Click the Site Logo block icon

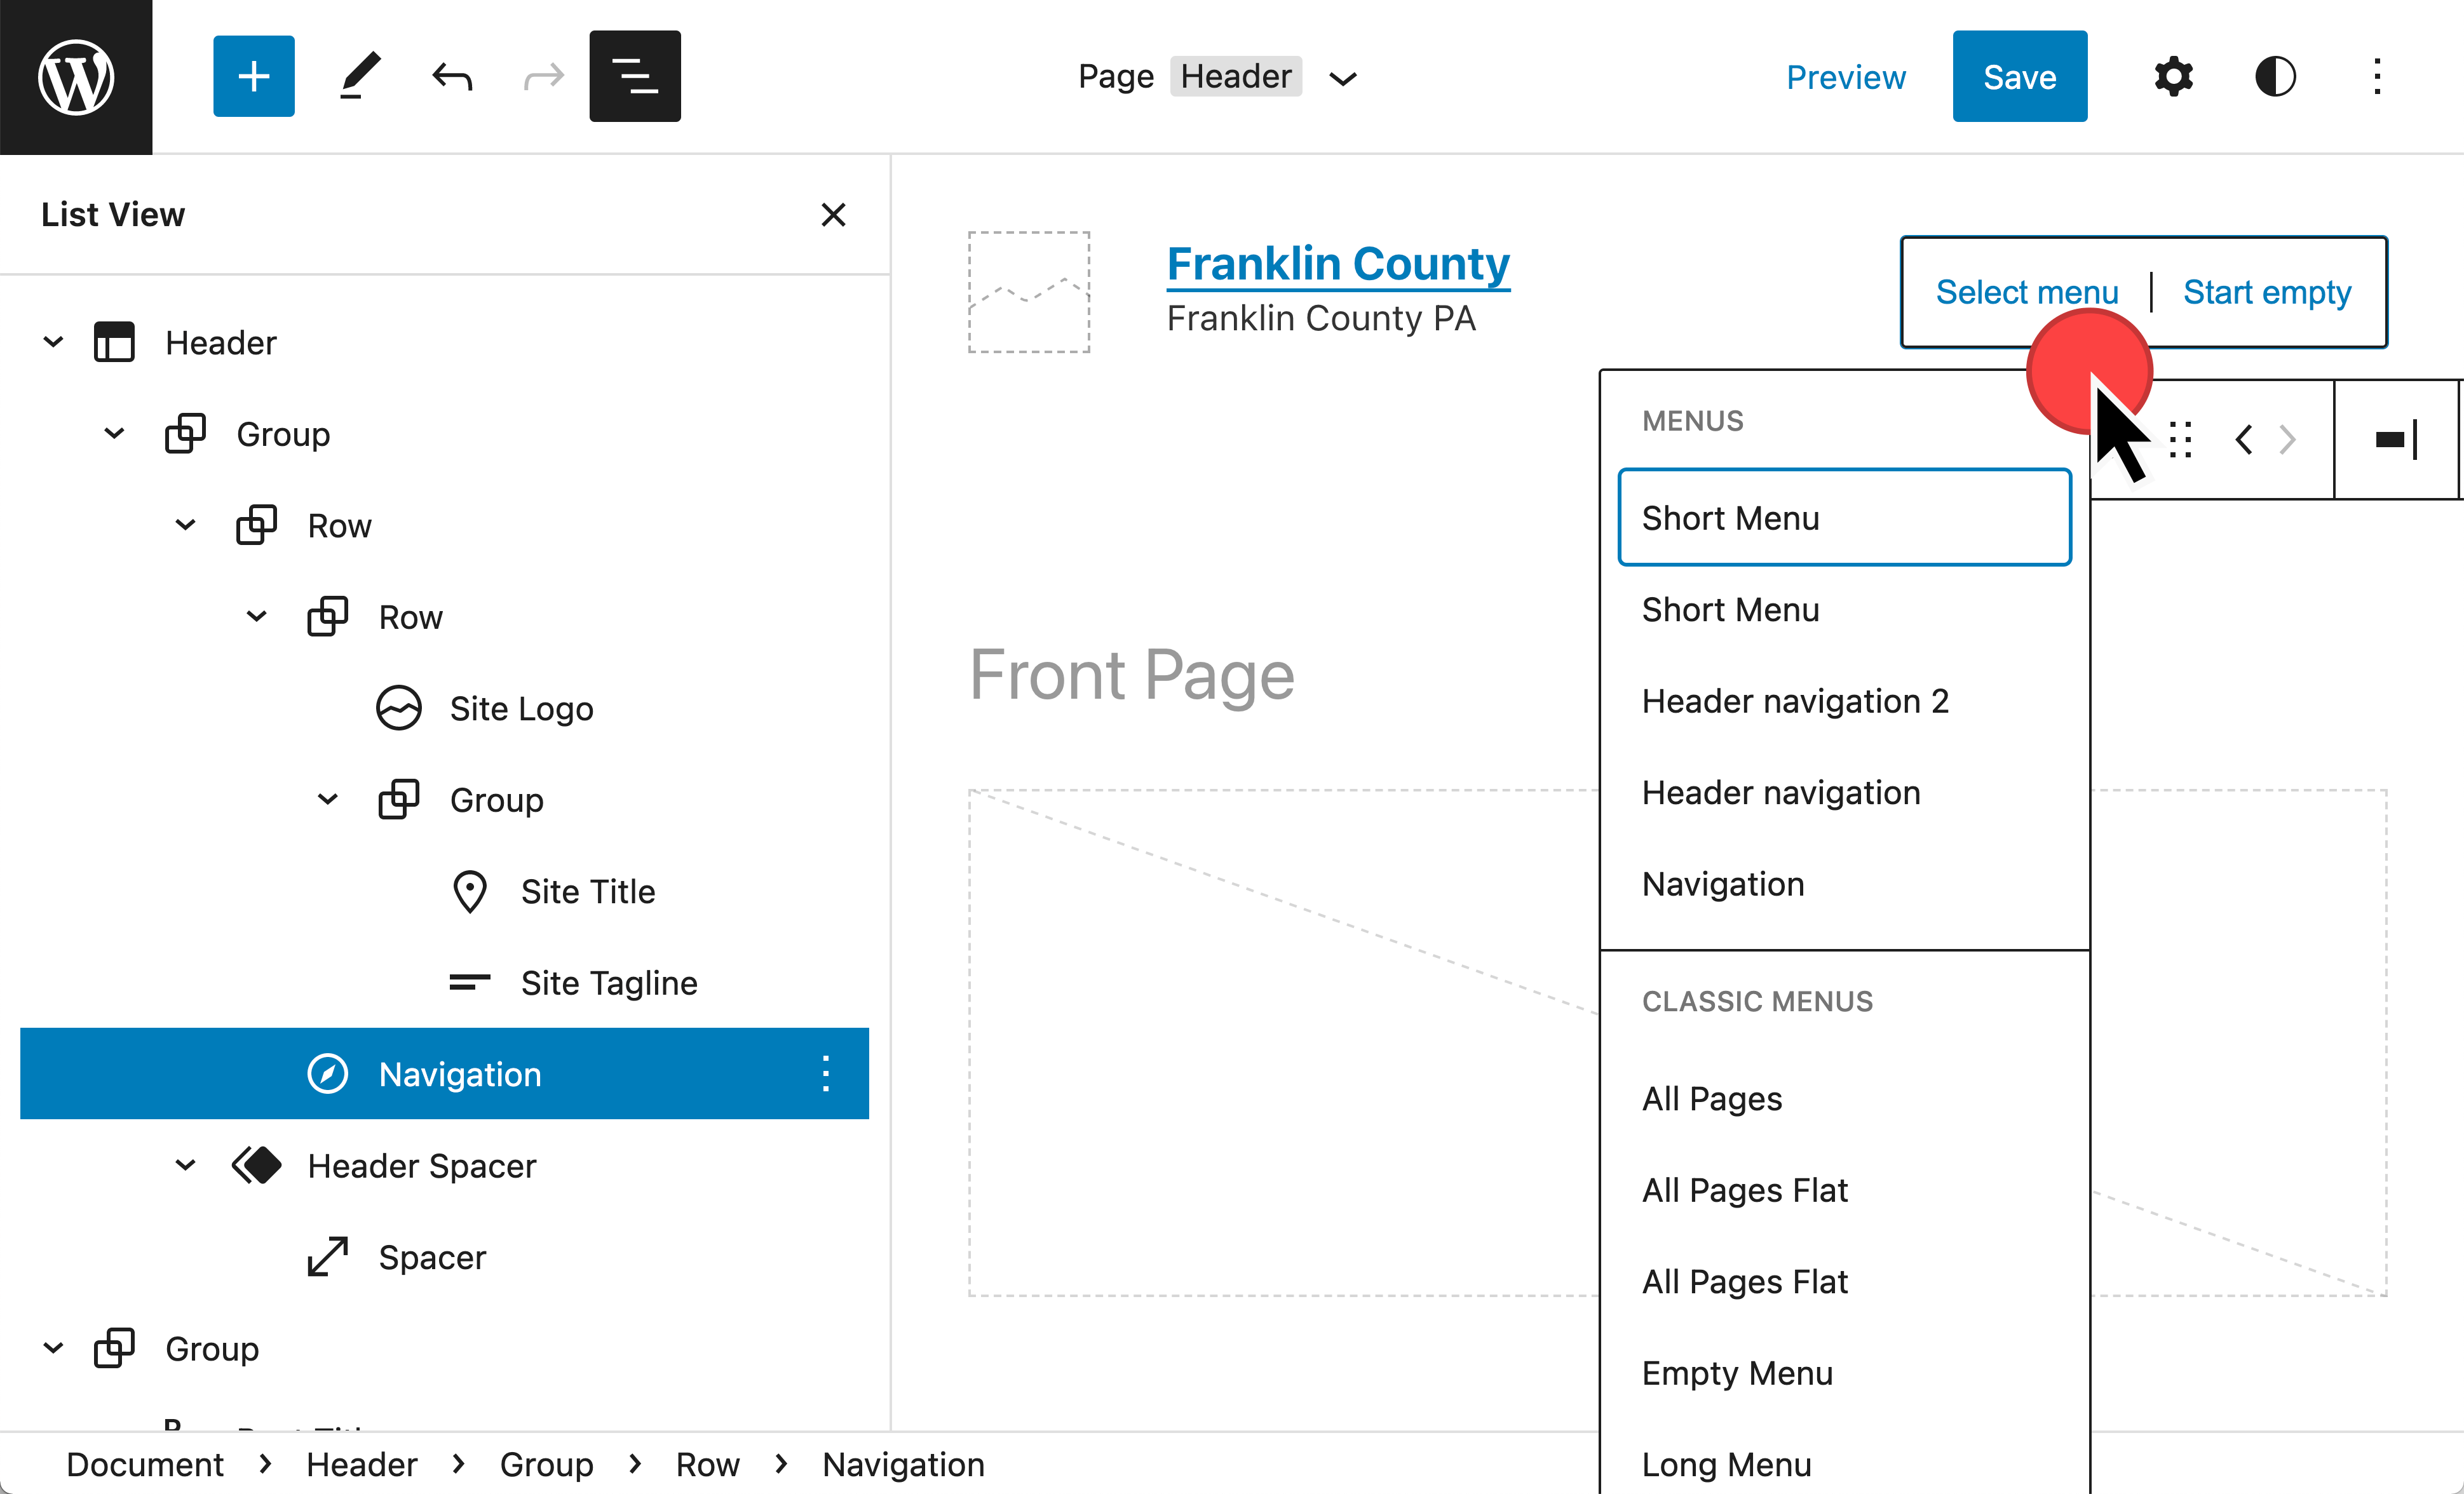pyautogui.click(x=399, y=708)
